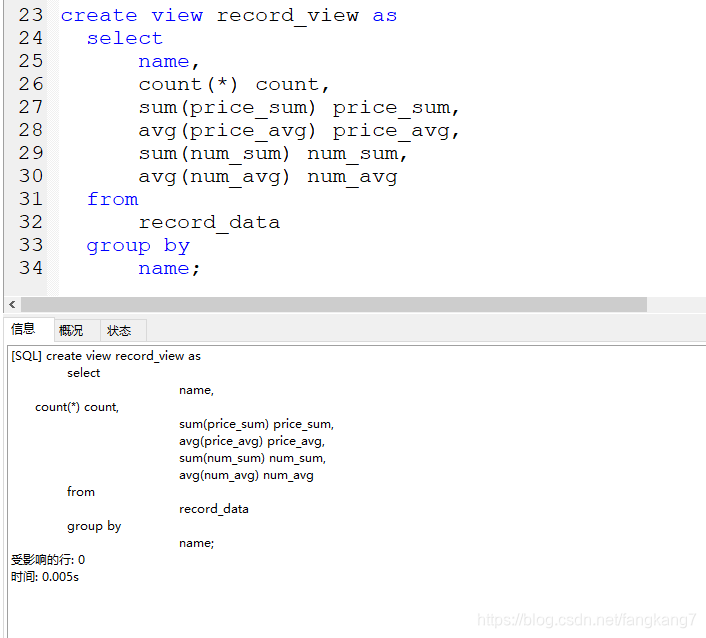
Task: Click the editor horizontal scrollbar thumb
Action: (x=334, y=304)
